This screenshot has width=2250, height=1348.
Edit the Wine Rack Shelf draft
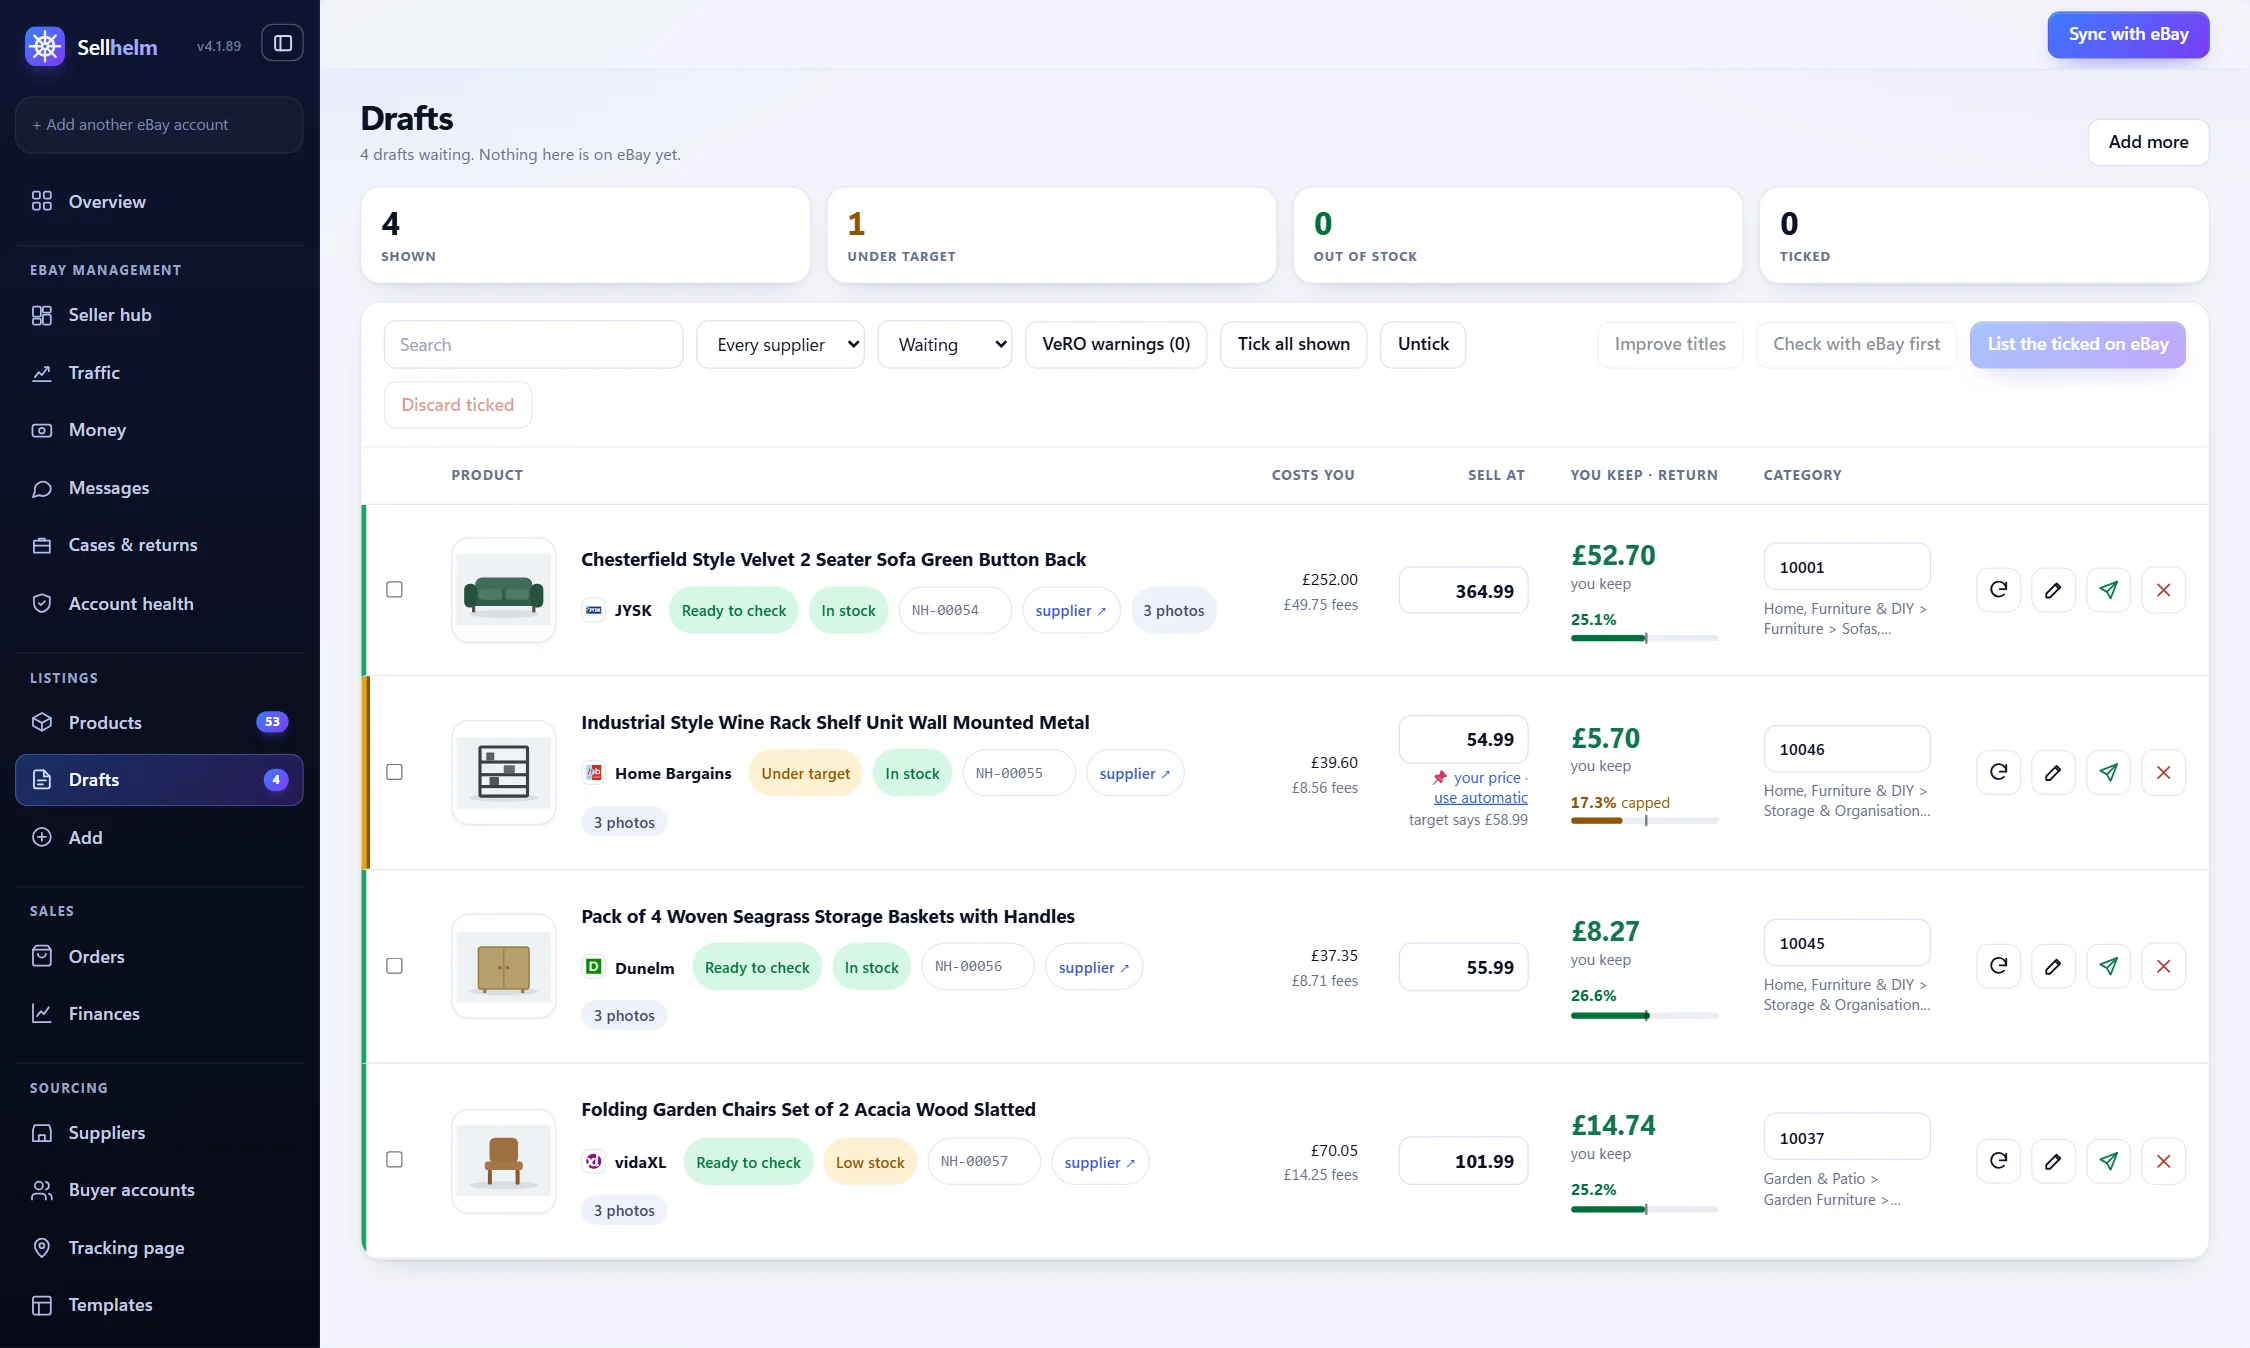[2053, 772]
